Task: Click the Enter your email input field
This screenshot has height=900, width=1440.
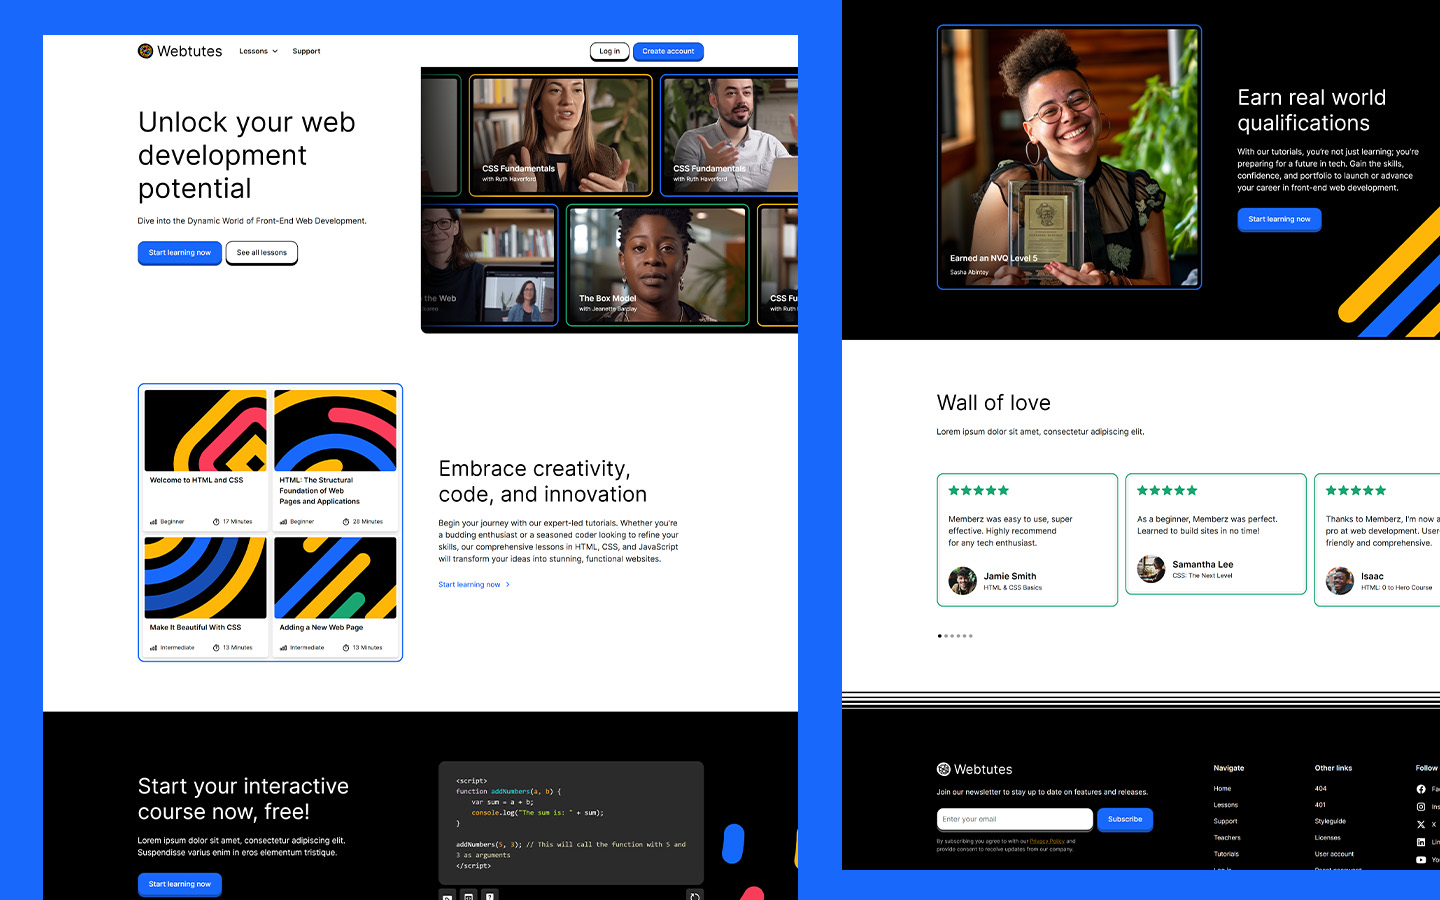Action: (1014, 819)
